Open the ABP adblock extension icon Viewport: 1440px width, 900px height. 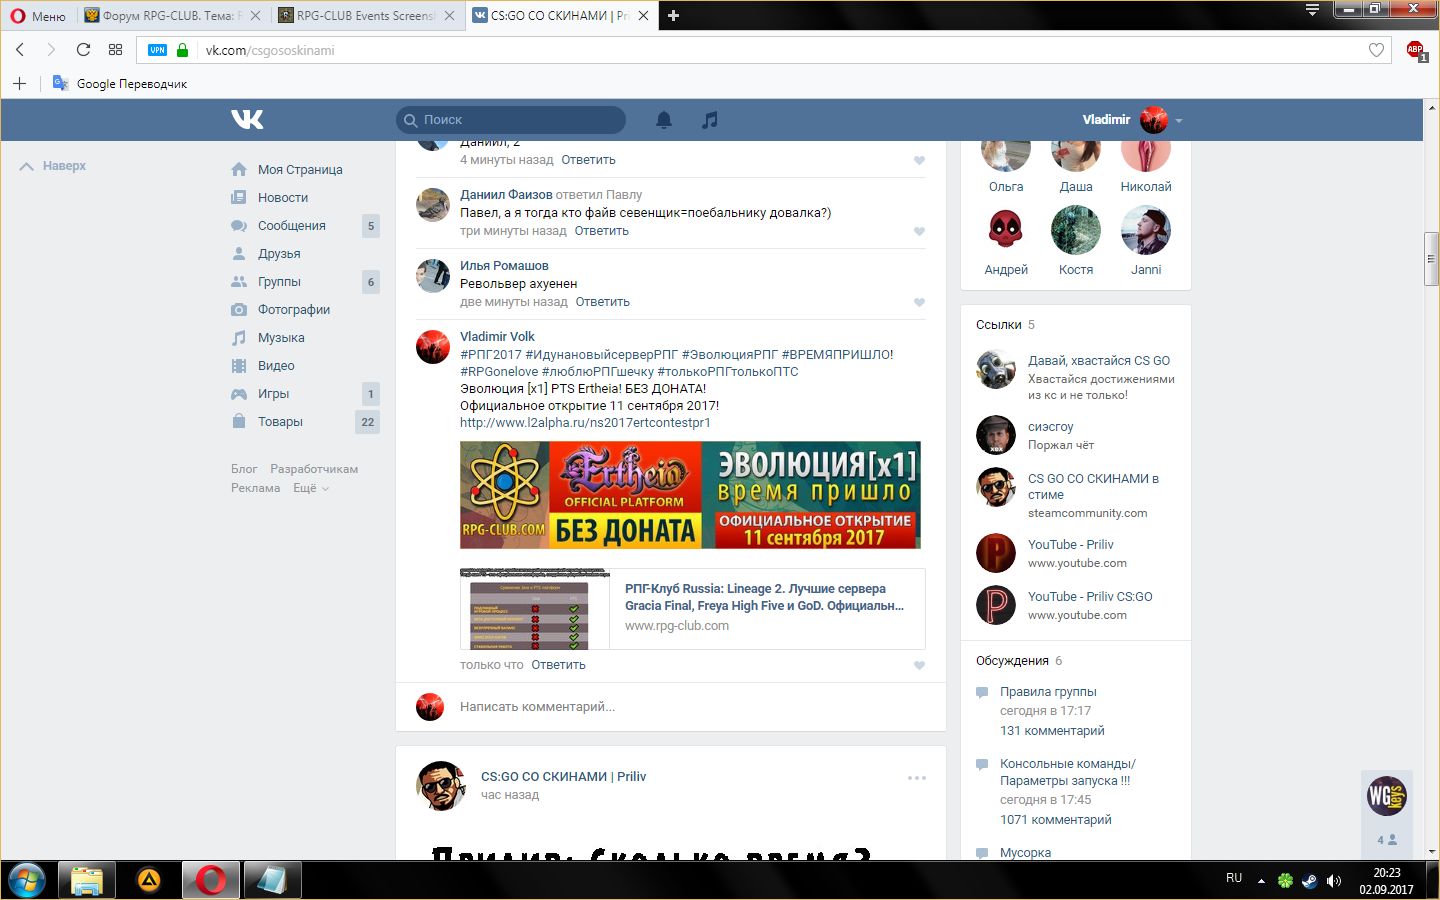pyautogui.click(x=1415, y=50)
